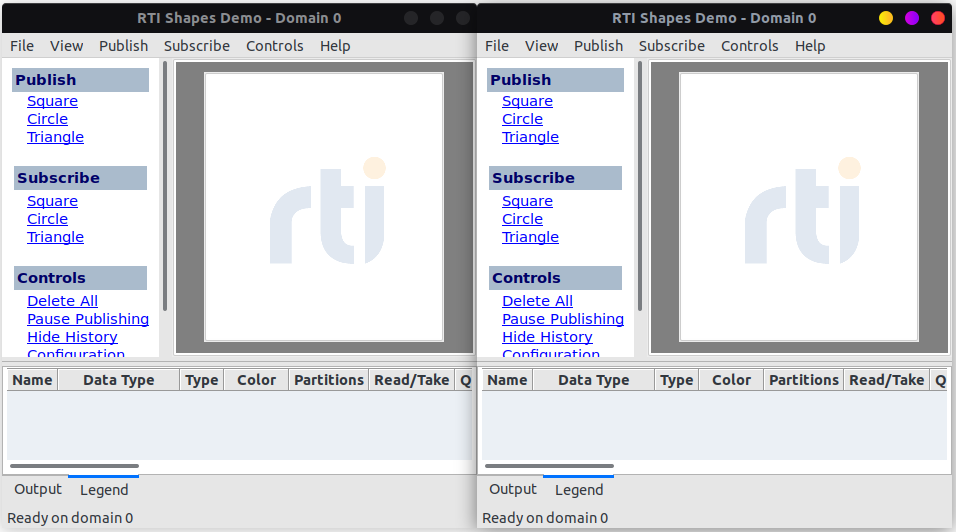Sort by Read/Take column in left window

point(412,380)
